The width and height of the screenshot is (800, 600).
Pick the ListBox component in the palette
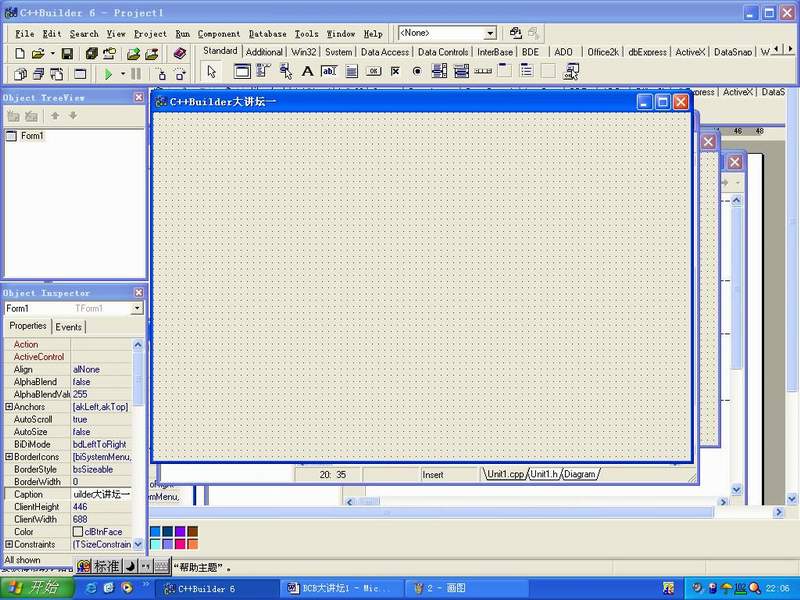click(439, 71)
